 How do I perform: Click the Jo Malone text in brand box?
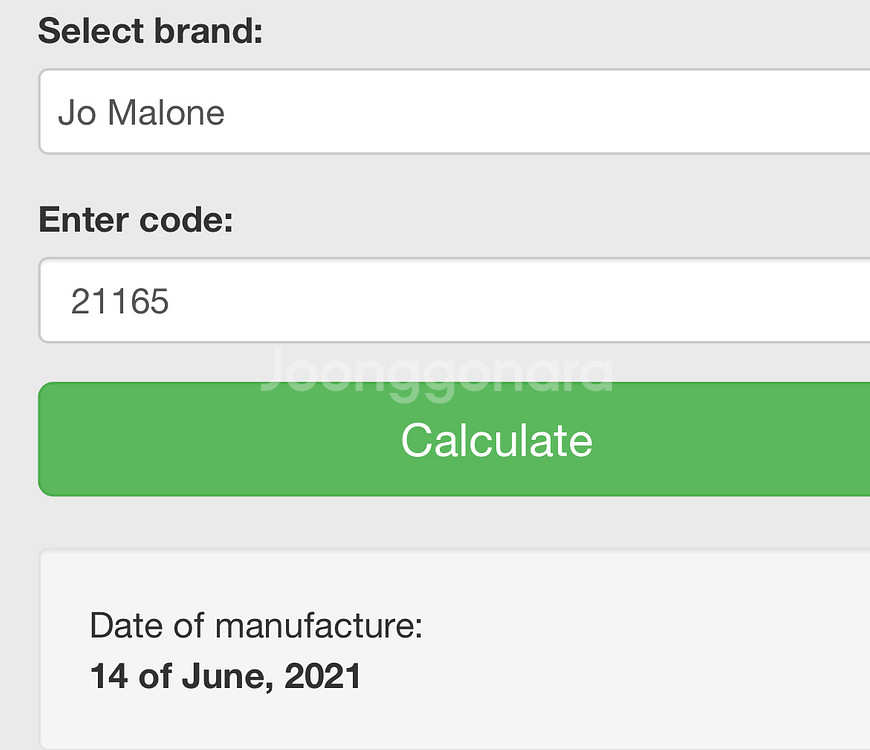(141, 113)
